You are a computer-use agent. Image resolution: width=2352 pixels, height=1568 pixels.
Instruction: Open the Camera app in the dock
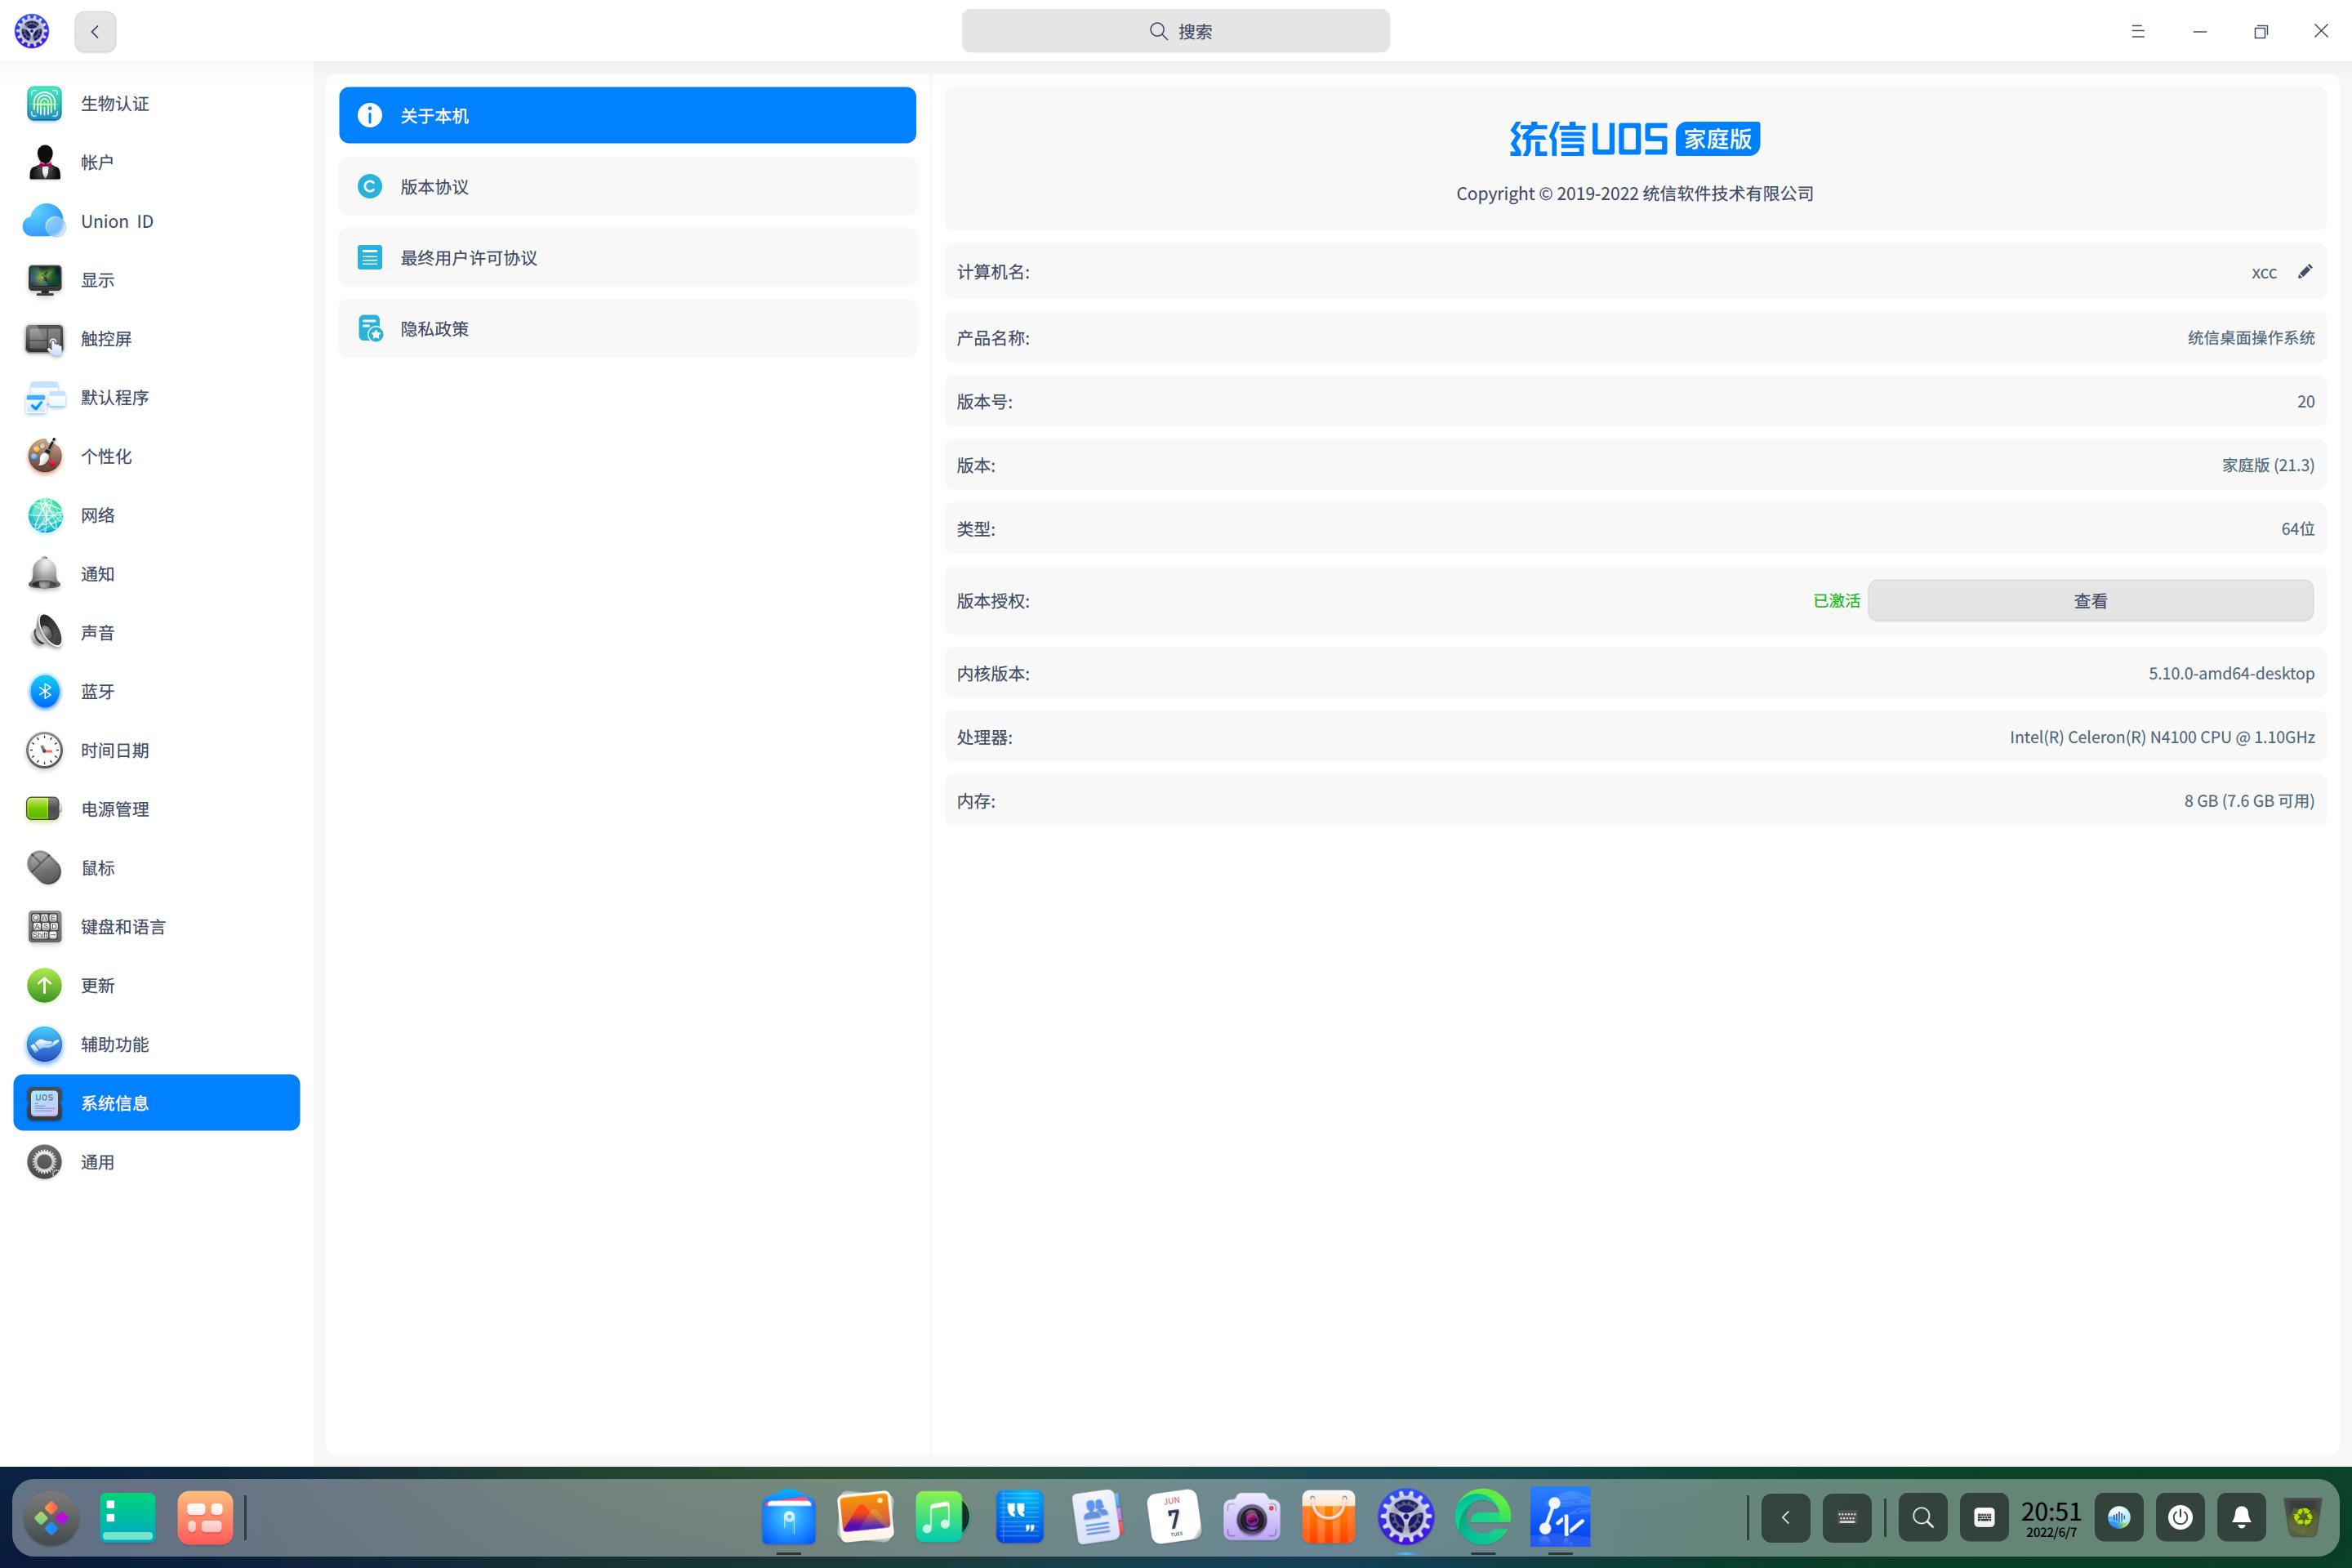(1251, 1516)
